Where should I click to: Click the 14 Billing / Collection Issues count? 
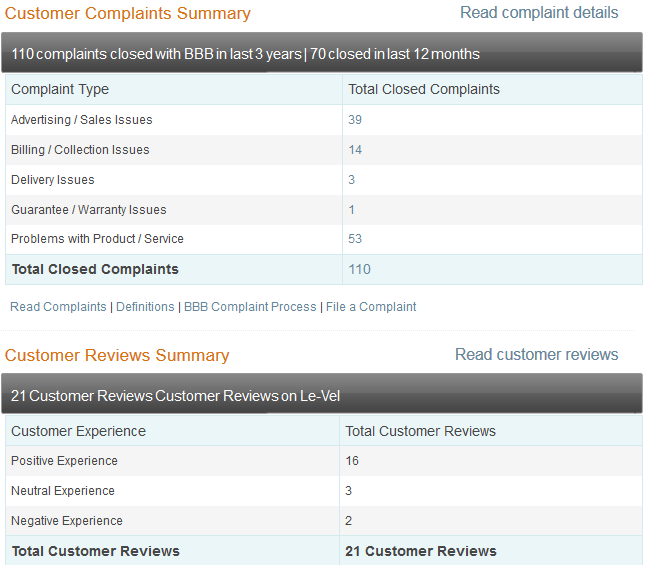pos(355,150)
